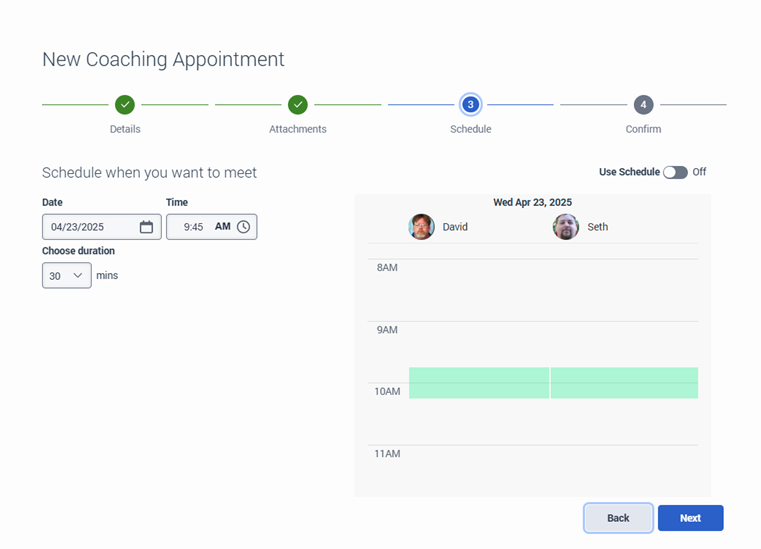This screenshot has width=761, height=549.
Task: Click the Details step label
Action: pos(125,129)
